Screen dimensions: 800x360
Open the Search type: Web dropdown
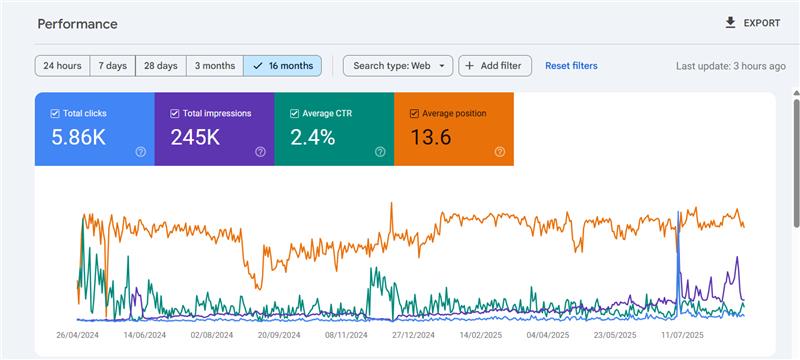(397, 66)
